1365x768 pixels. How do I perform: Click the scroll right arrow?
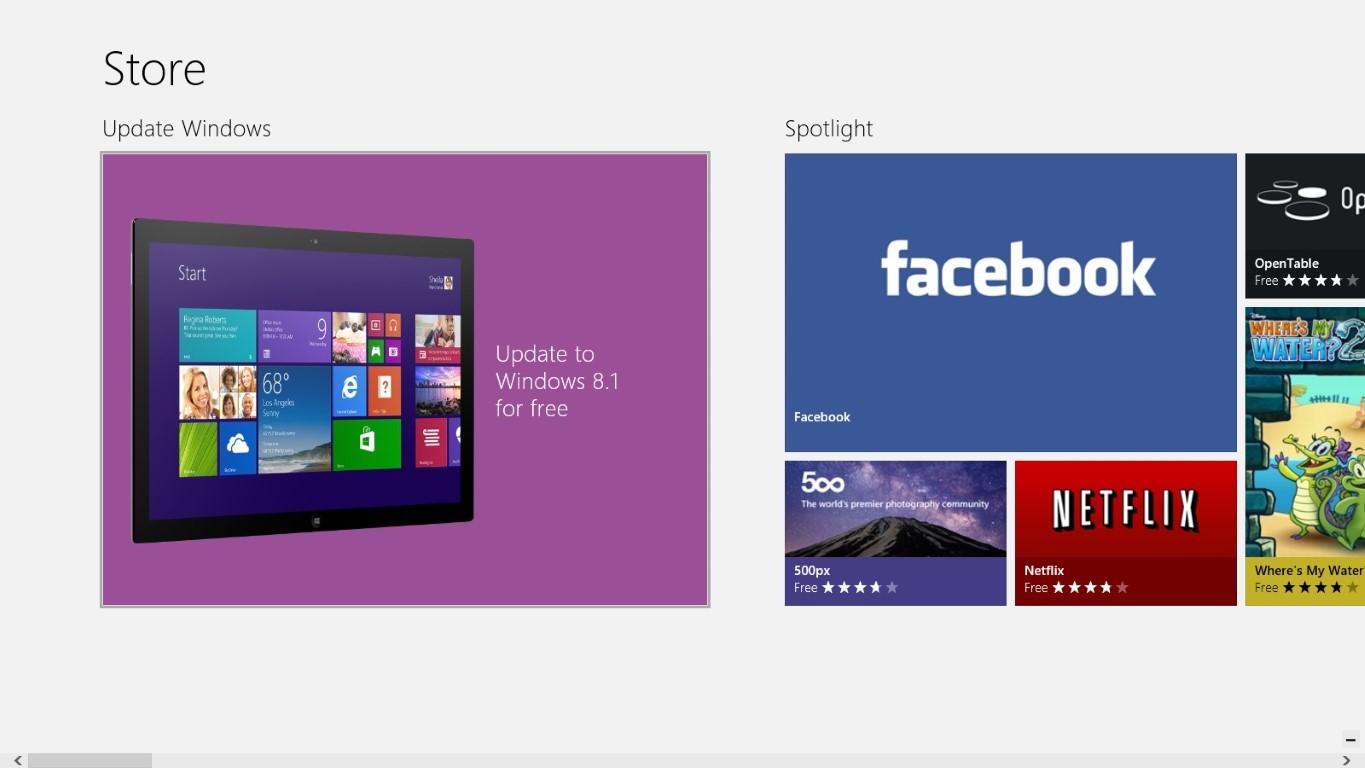point(1347,761)
